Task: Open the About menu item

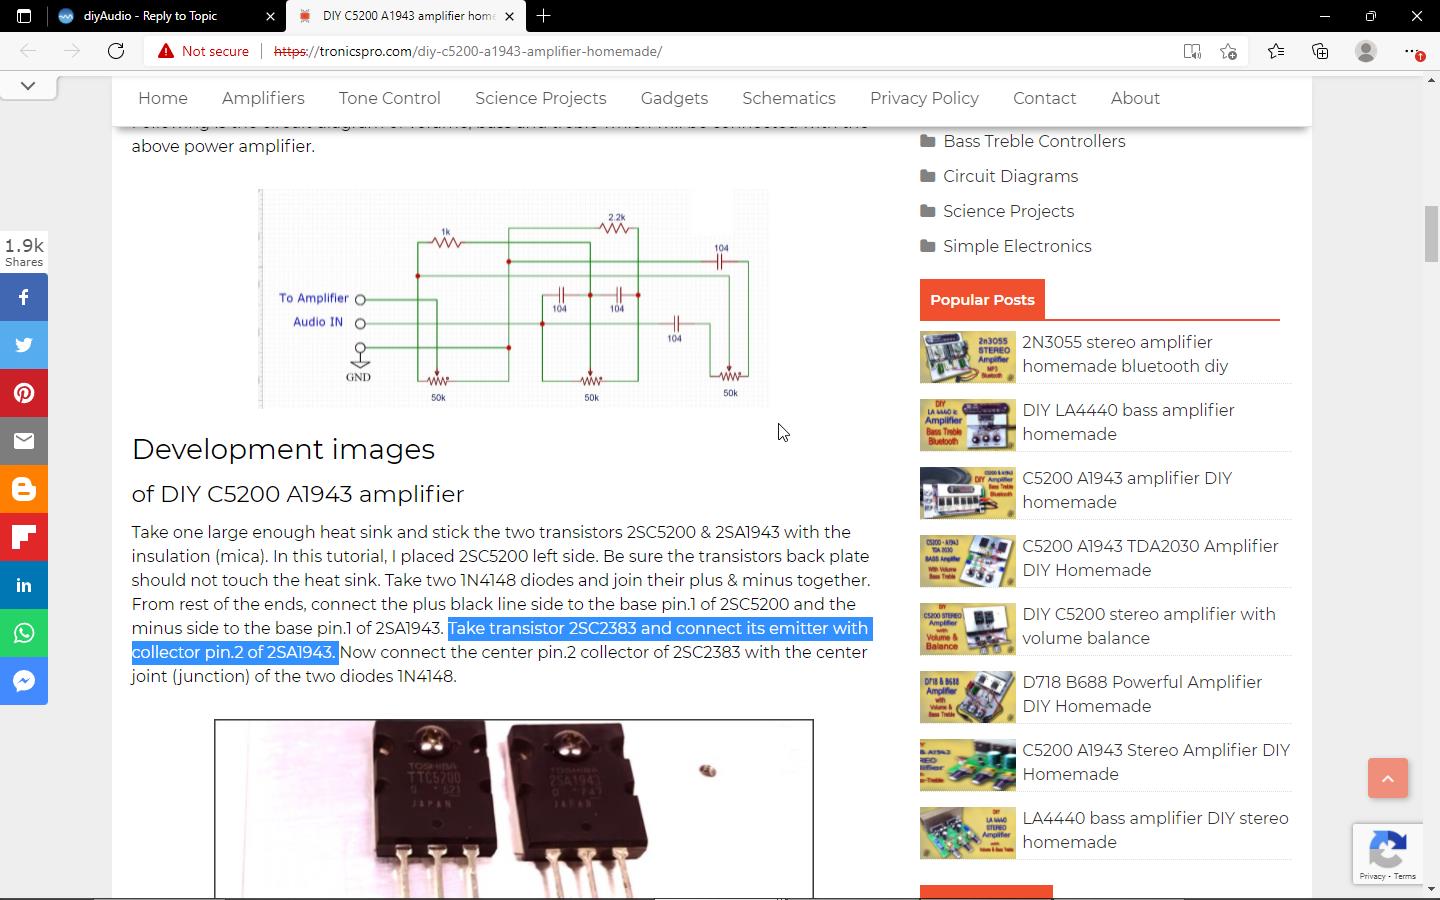Action: click(1135, 98)
